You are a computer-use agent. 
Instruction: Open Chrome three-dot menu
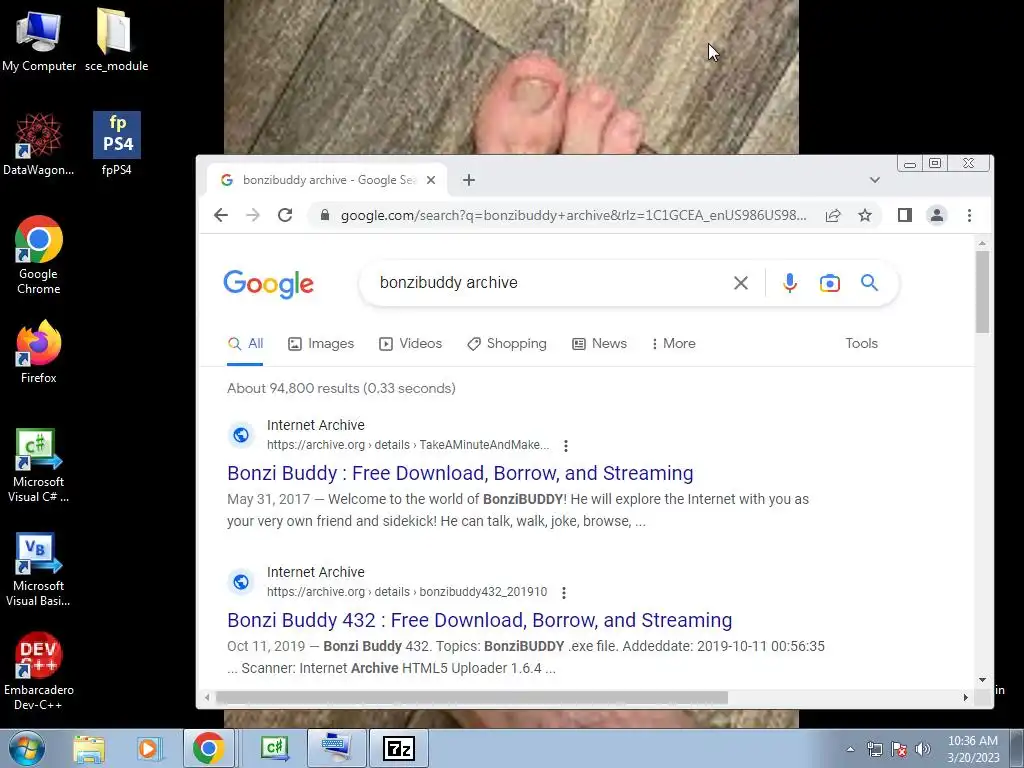[x=969, y=215]
